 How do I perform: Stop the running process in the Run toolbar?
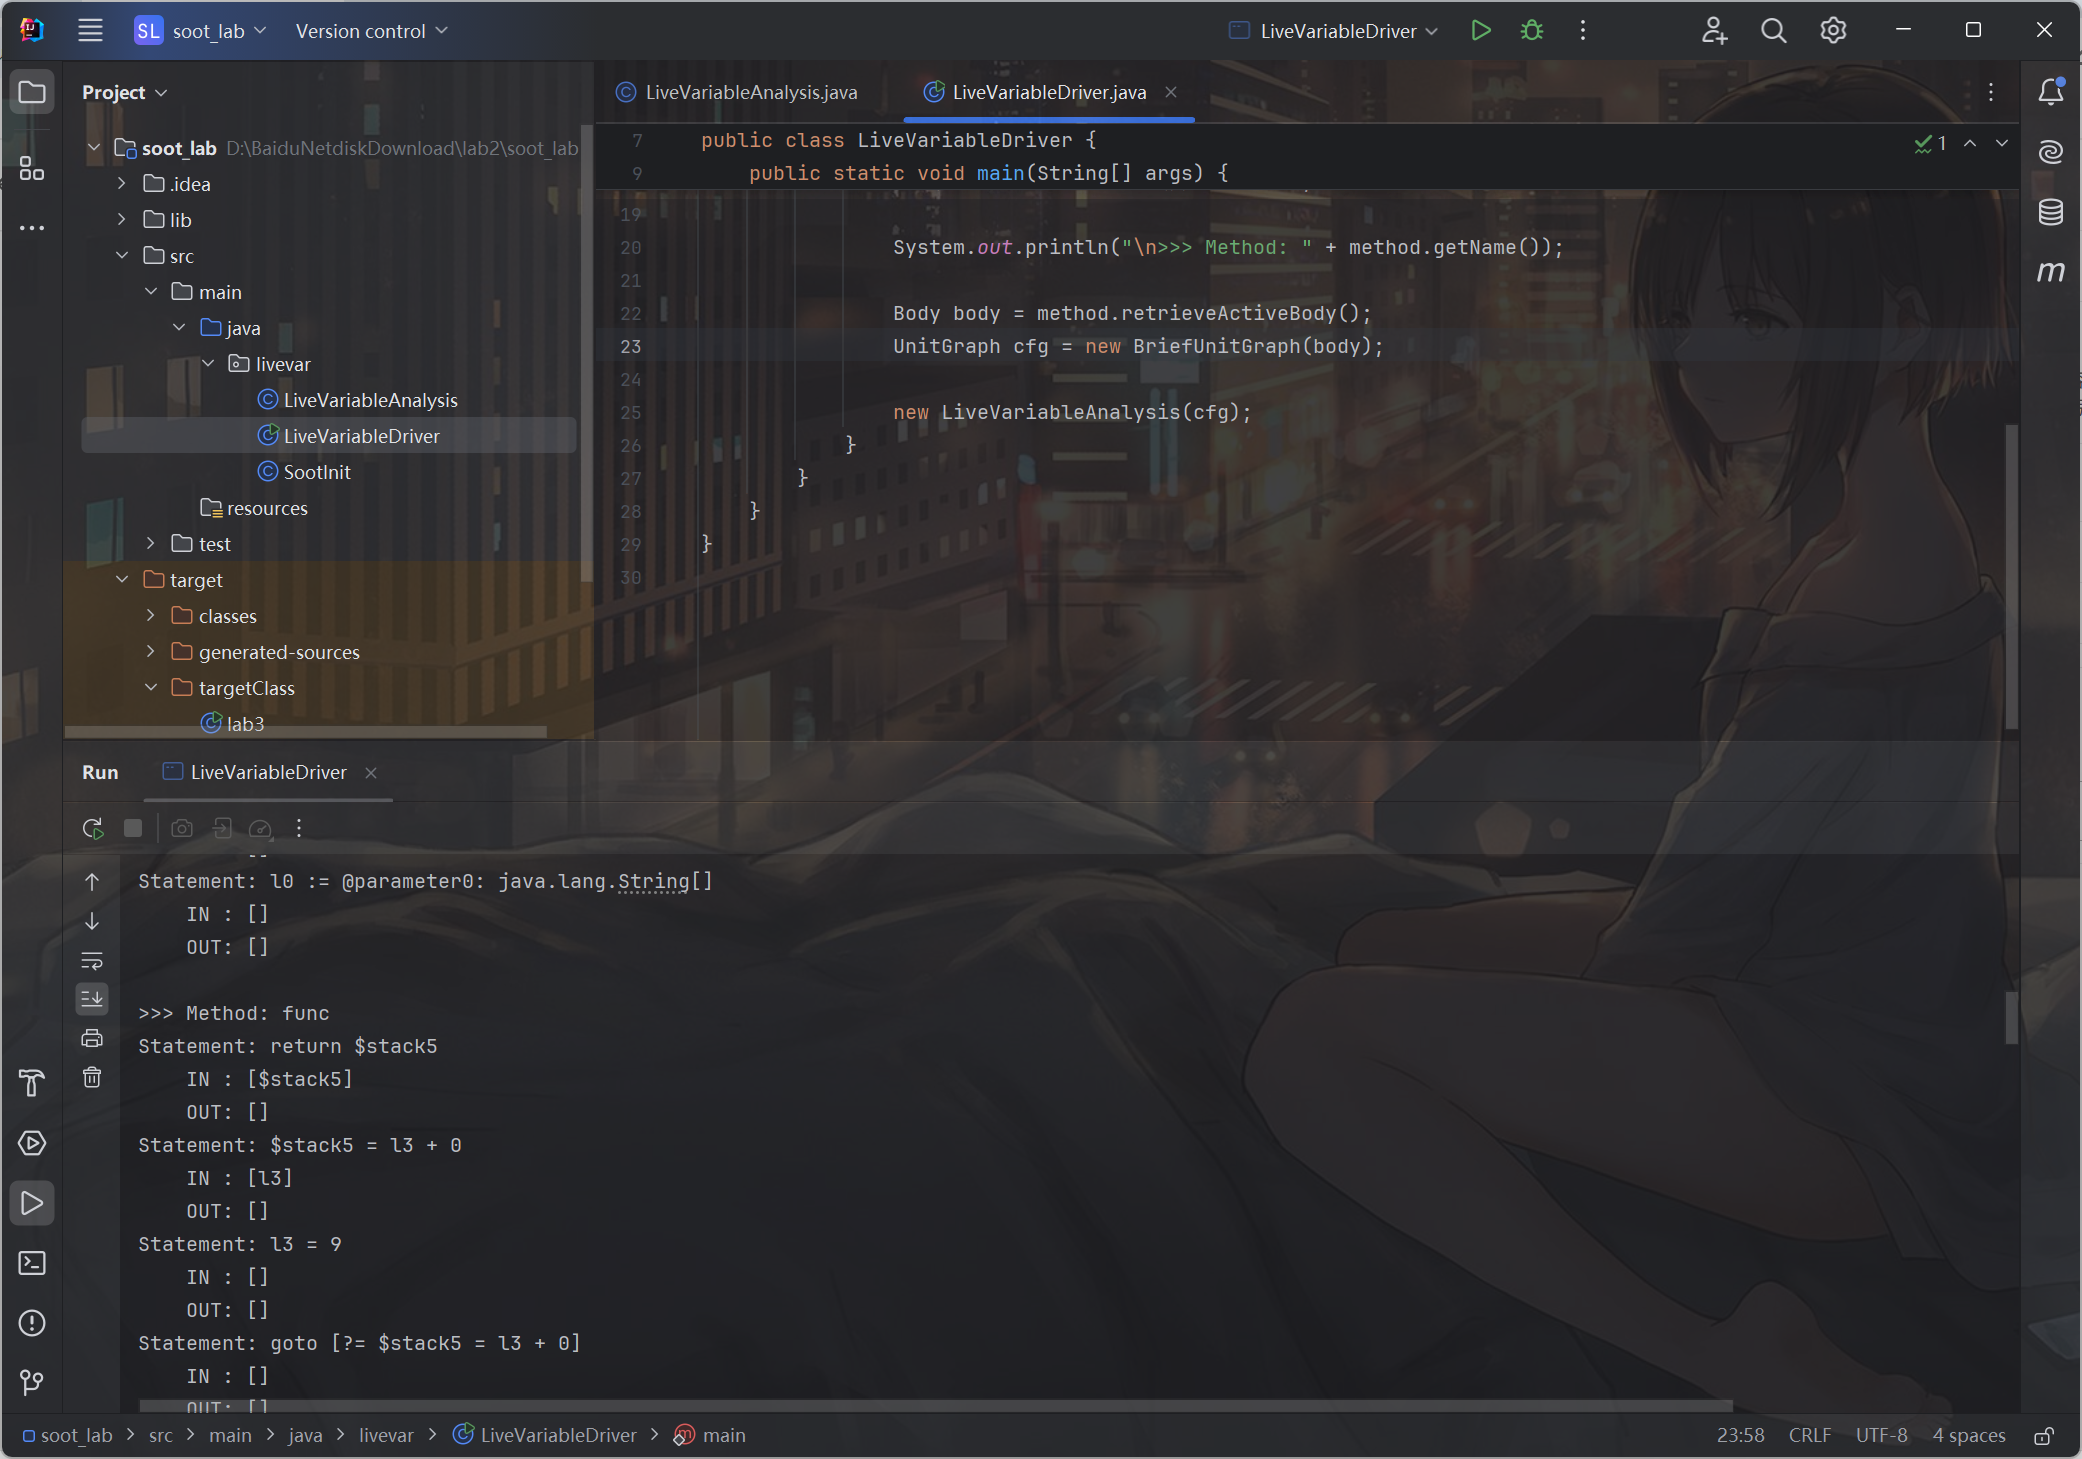pos(133,828)
